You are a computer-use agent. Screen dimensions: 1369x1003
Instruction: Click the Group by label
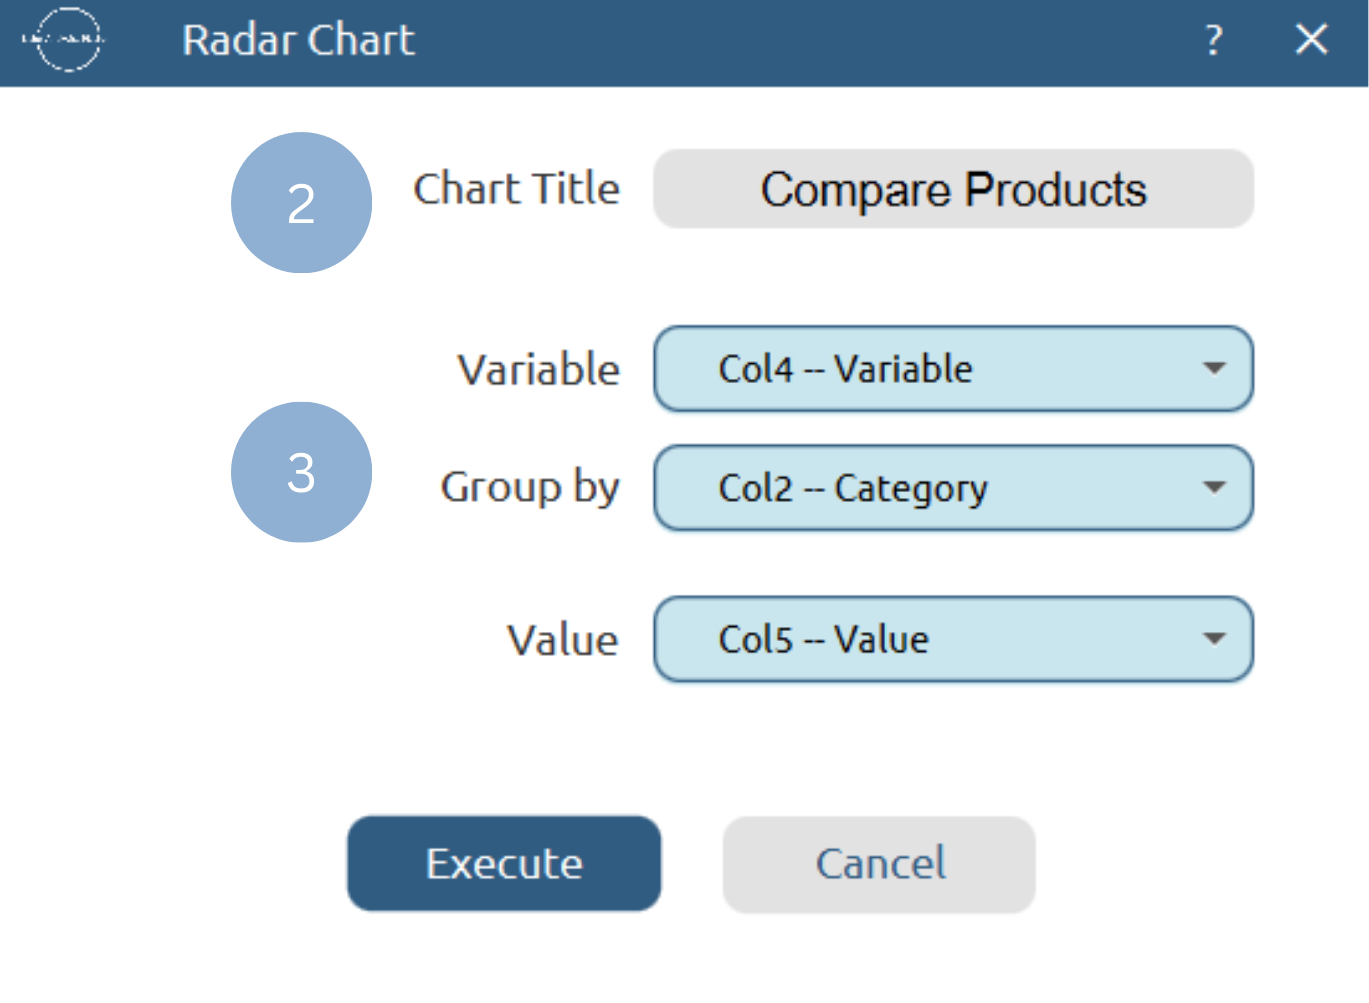(530, 488)
